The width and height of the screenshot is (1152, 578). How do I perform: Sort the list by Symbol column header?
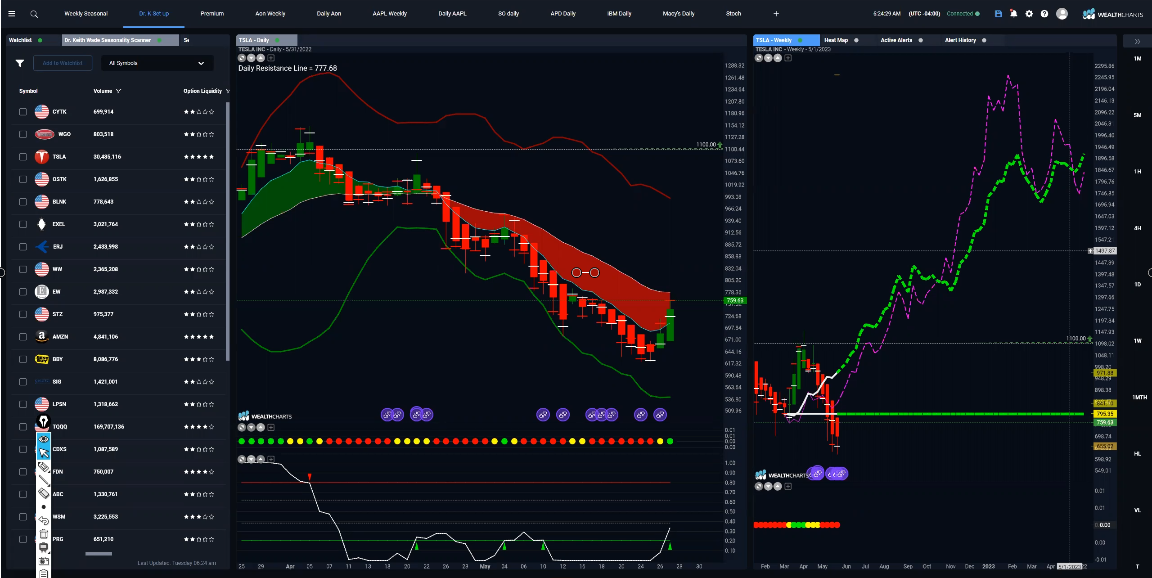click(x=29, y=91)
